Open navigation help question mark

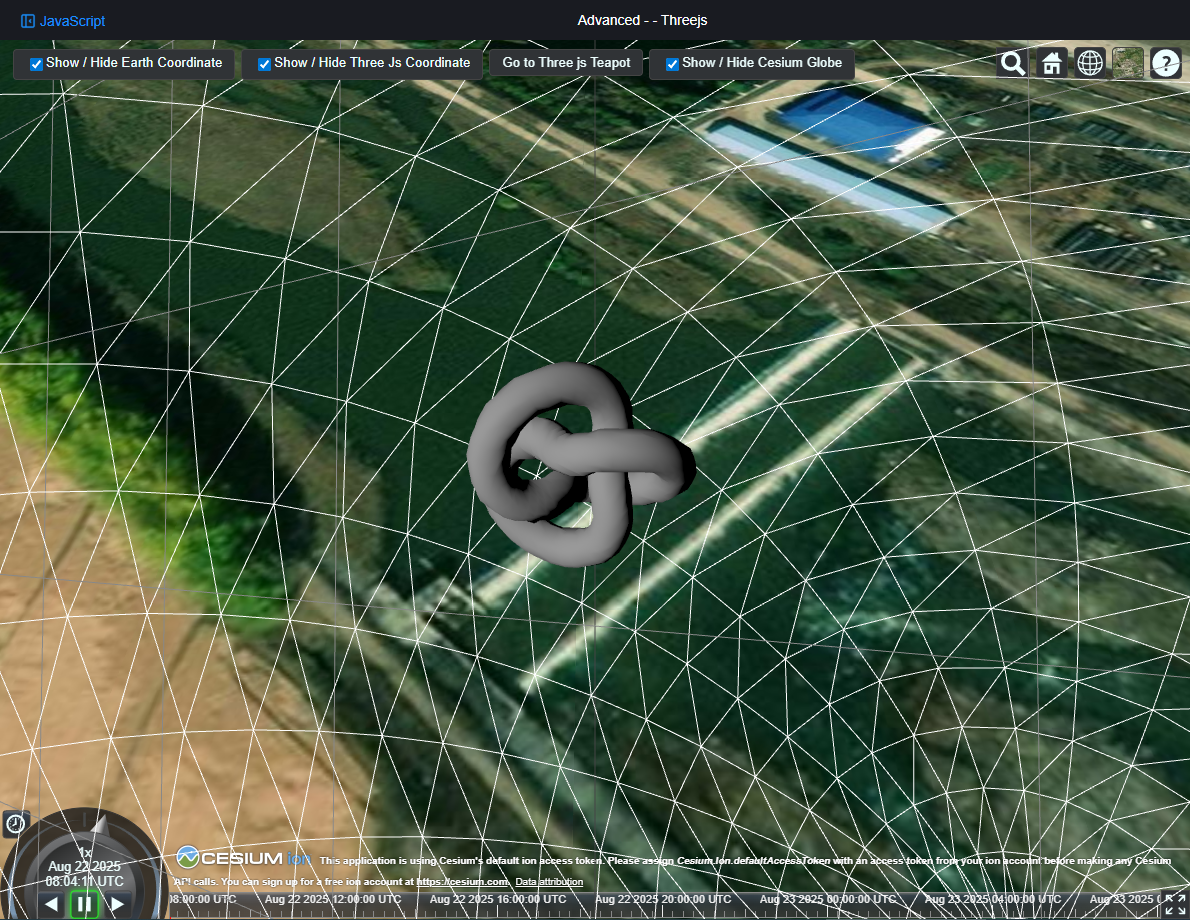(x=1166, y=63)
